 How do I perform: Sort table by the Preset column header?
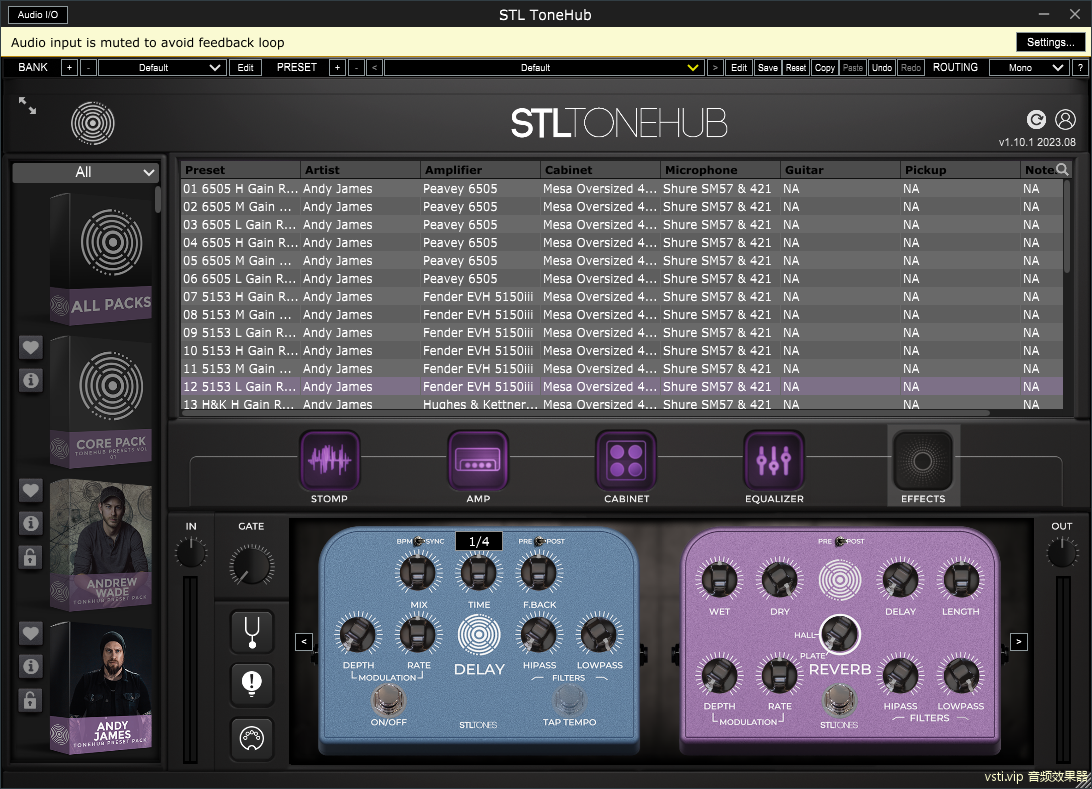tap(241, 170)
